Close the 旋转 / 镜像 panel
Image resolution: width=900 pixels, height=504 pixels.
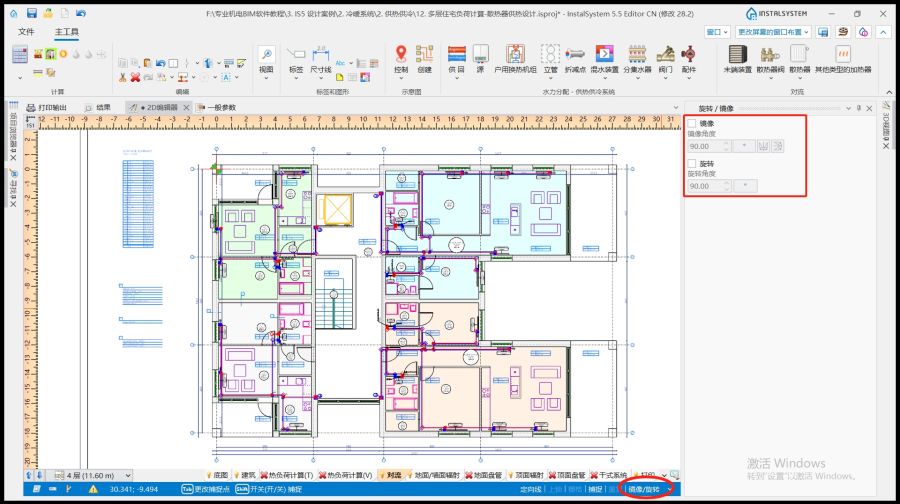(x=869, y=108)
